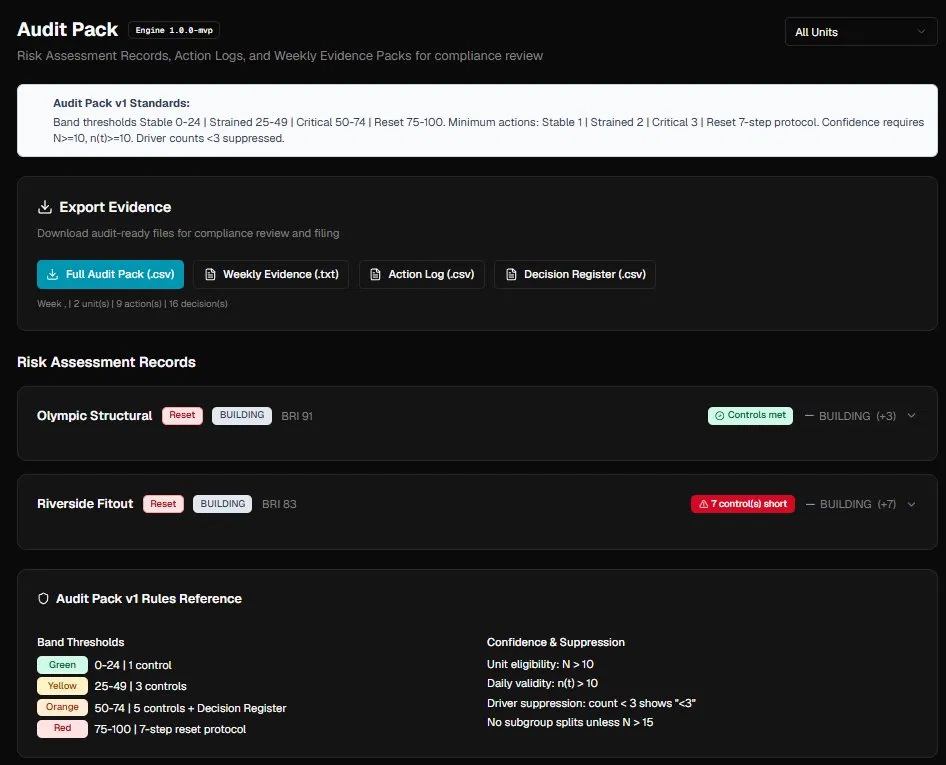Click the BRI 83 score

[279, 504]
